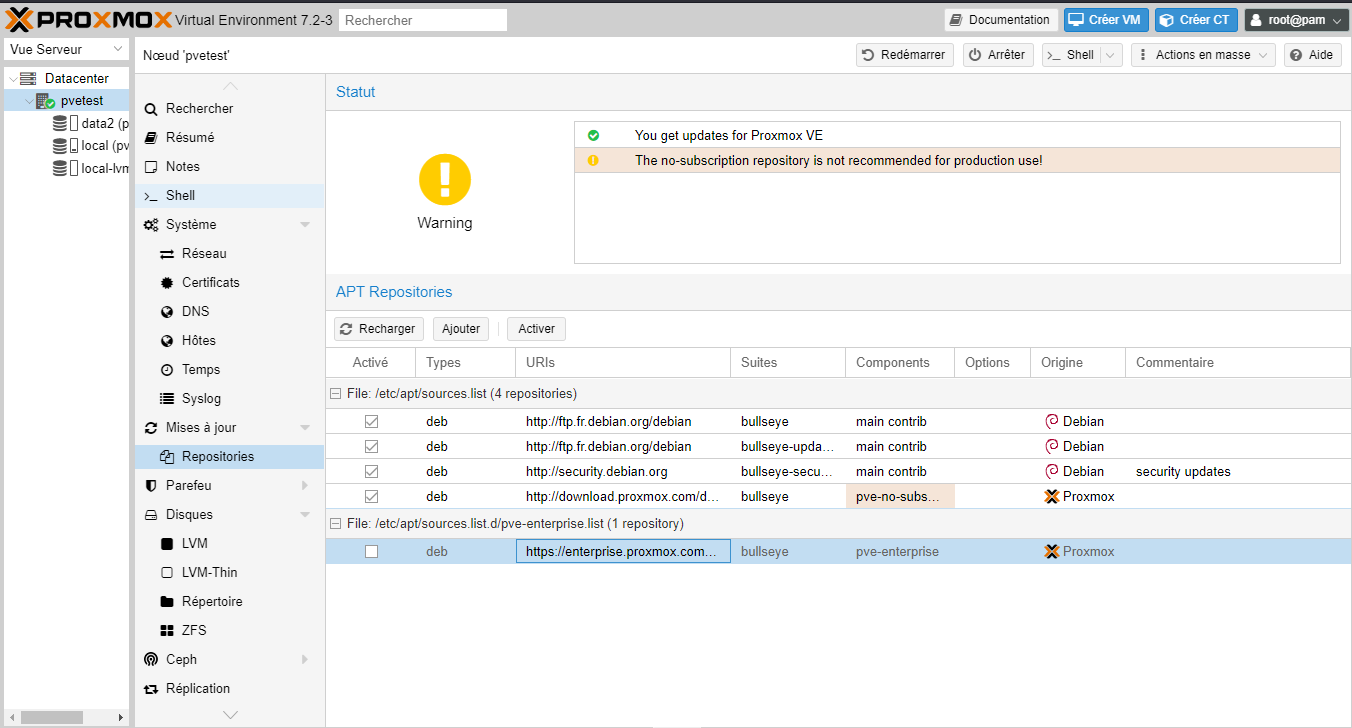Click the Notes icon in sidebar

pyautogui.click(x=151, y=167)
